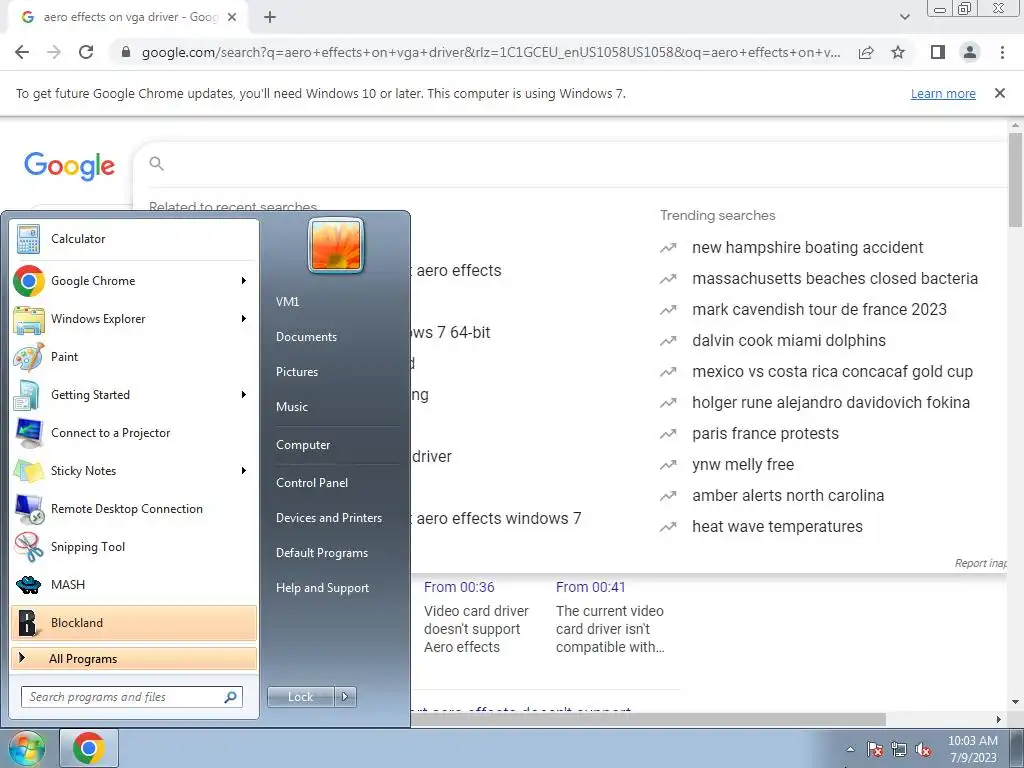
Task: Open VM1 user folder
Action: pyautogui.click(x=287, y=302)
